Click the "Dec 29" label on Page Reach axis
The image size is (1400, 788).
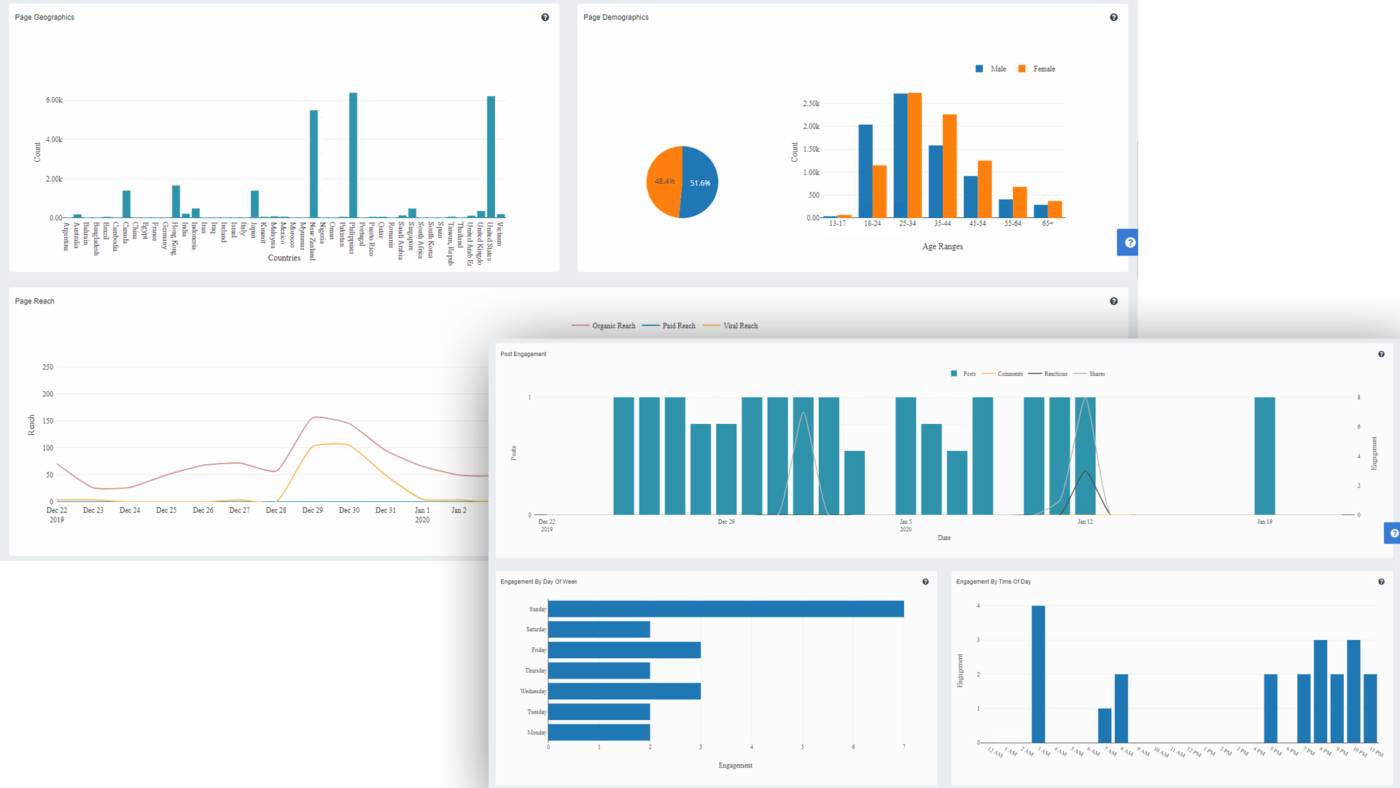(x=313, y=511)
